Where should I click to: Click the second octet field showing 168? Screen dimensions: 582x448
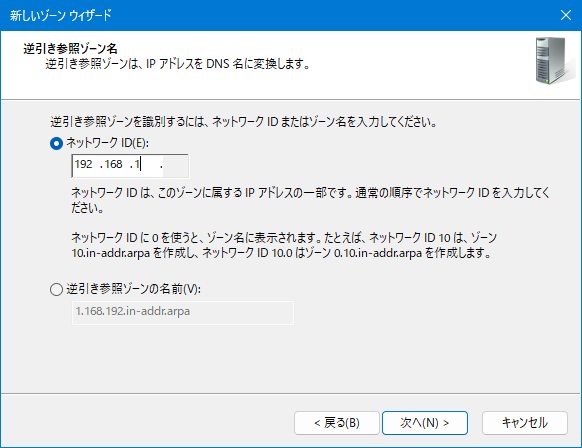114,164
